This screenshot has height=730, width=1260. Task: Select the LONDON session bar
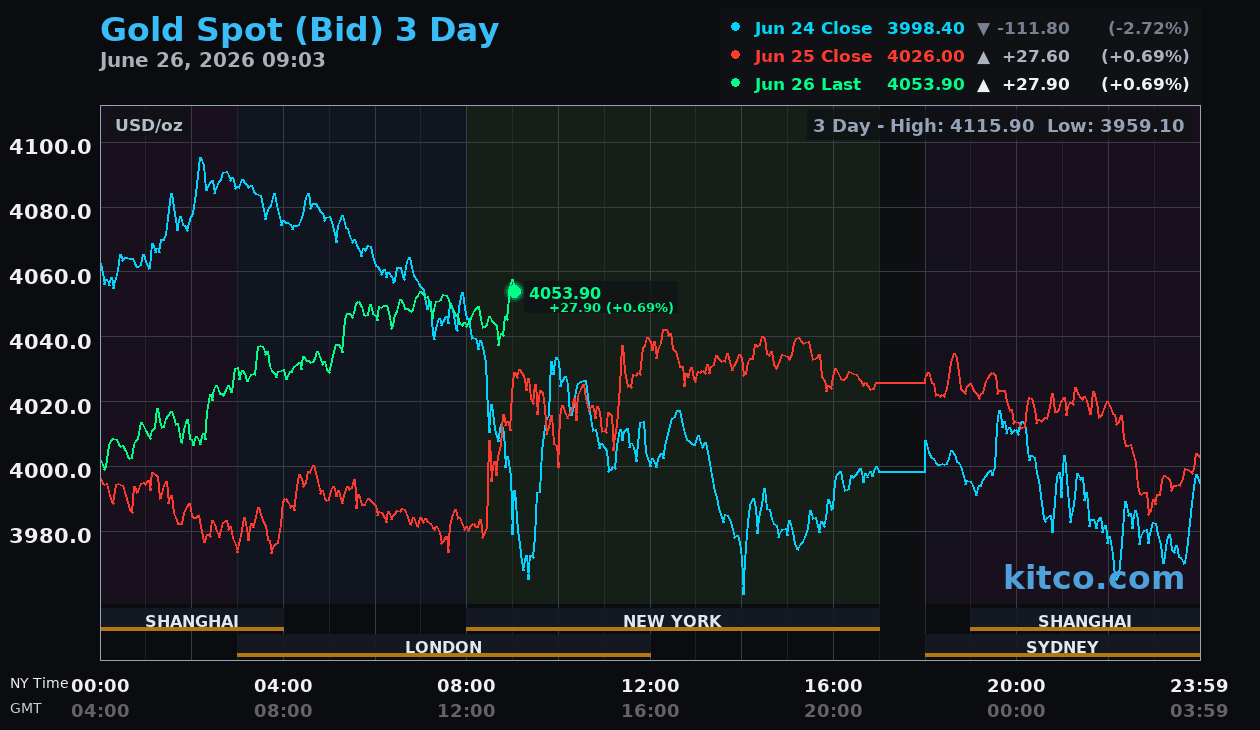(444, 646)
